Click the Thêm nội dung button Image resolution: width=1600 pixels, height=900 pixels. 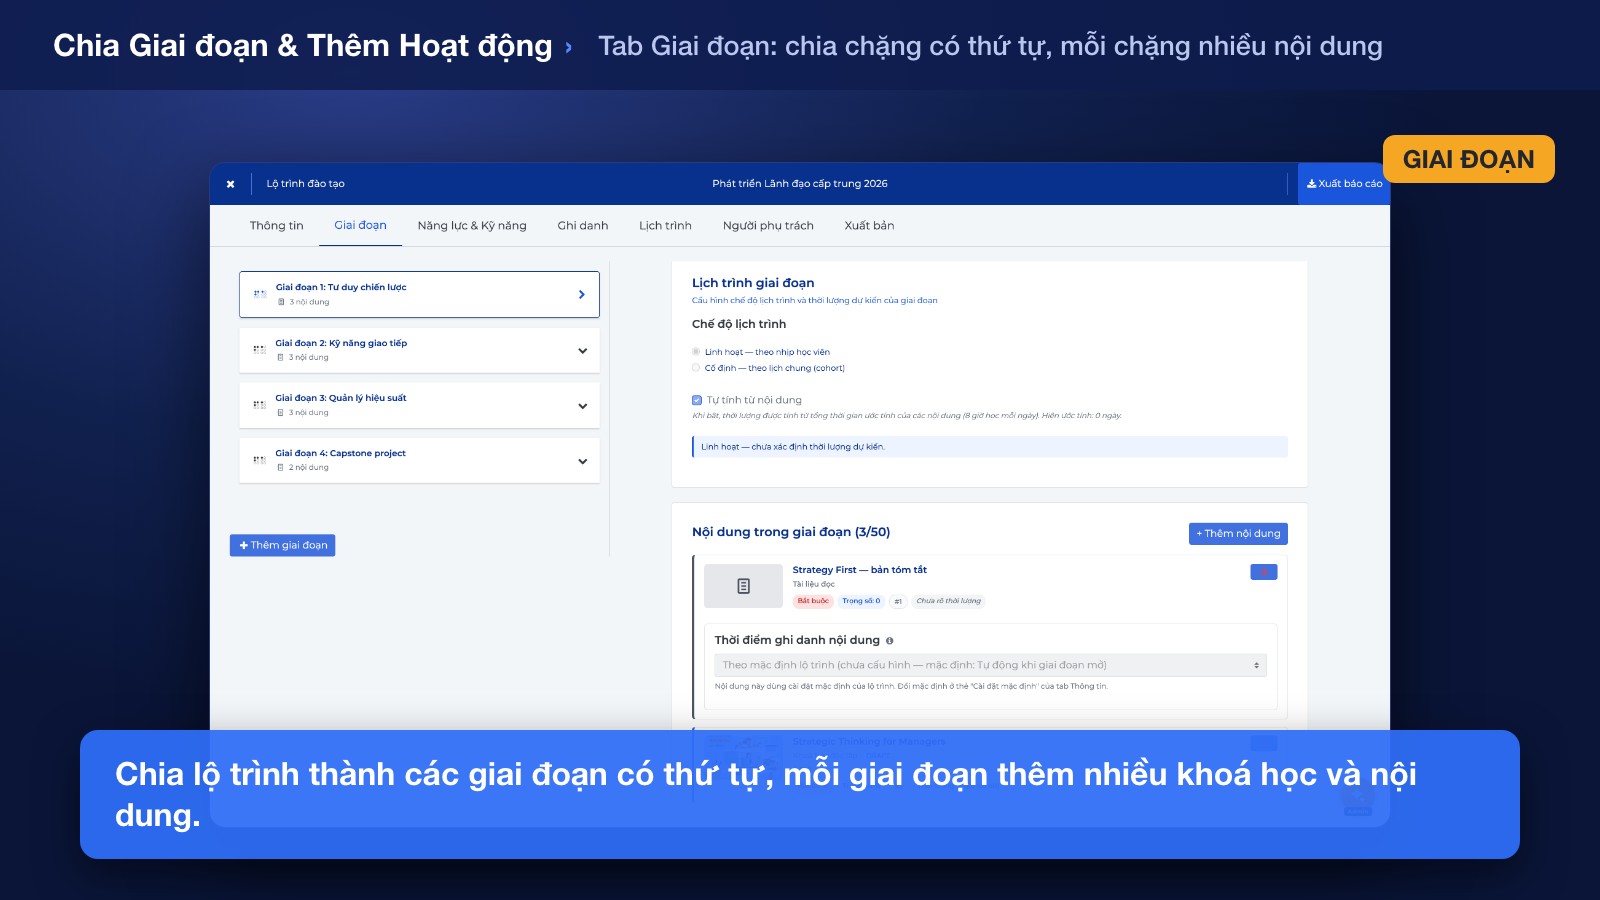point(1238,534)
